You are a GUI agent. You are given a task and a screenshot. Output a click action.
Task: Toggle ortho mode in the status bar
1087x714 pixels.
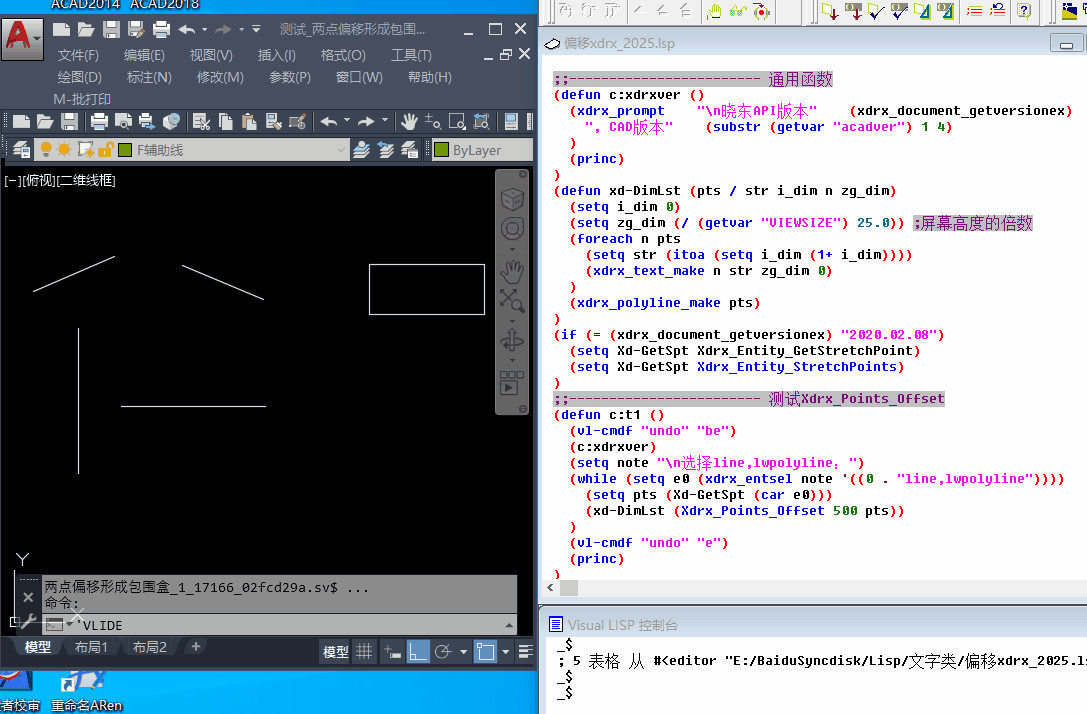pyautogui.click(x=418, y=652)
